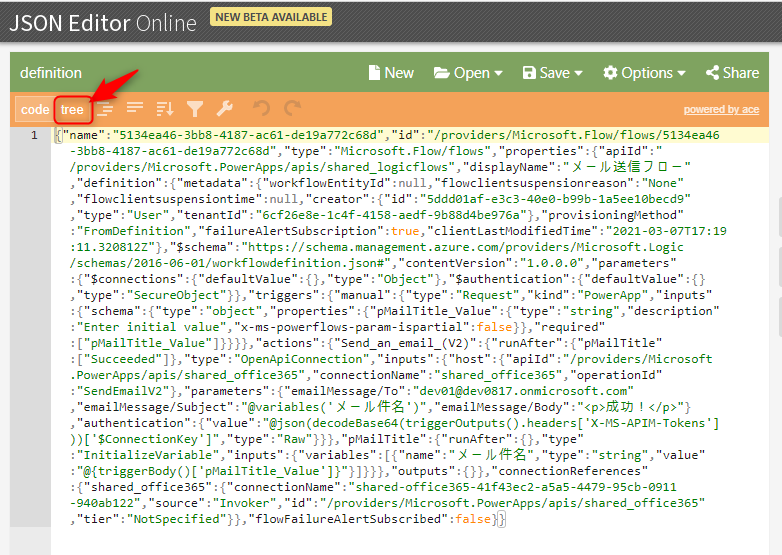Create a New document
Viewport: 782px width, 555px height.
coord(391,73)
